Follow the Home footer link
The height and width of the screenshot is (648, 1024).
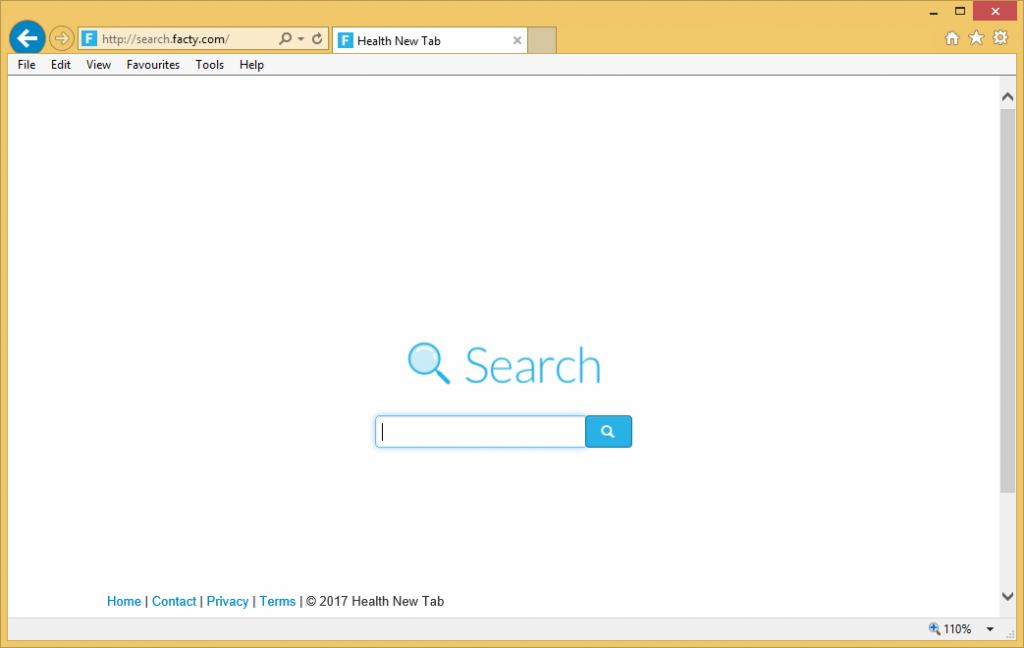[124, 601]
